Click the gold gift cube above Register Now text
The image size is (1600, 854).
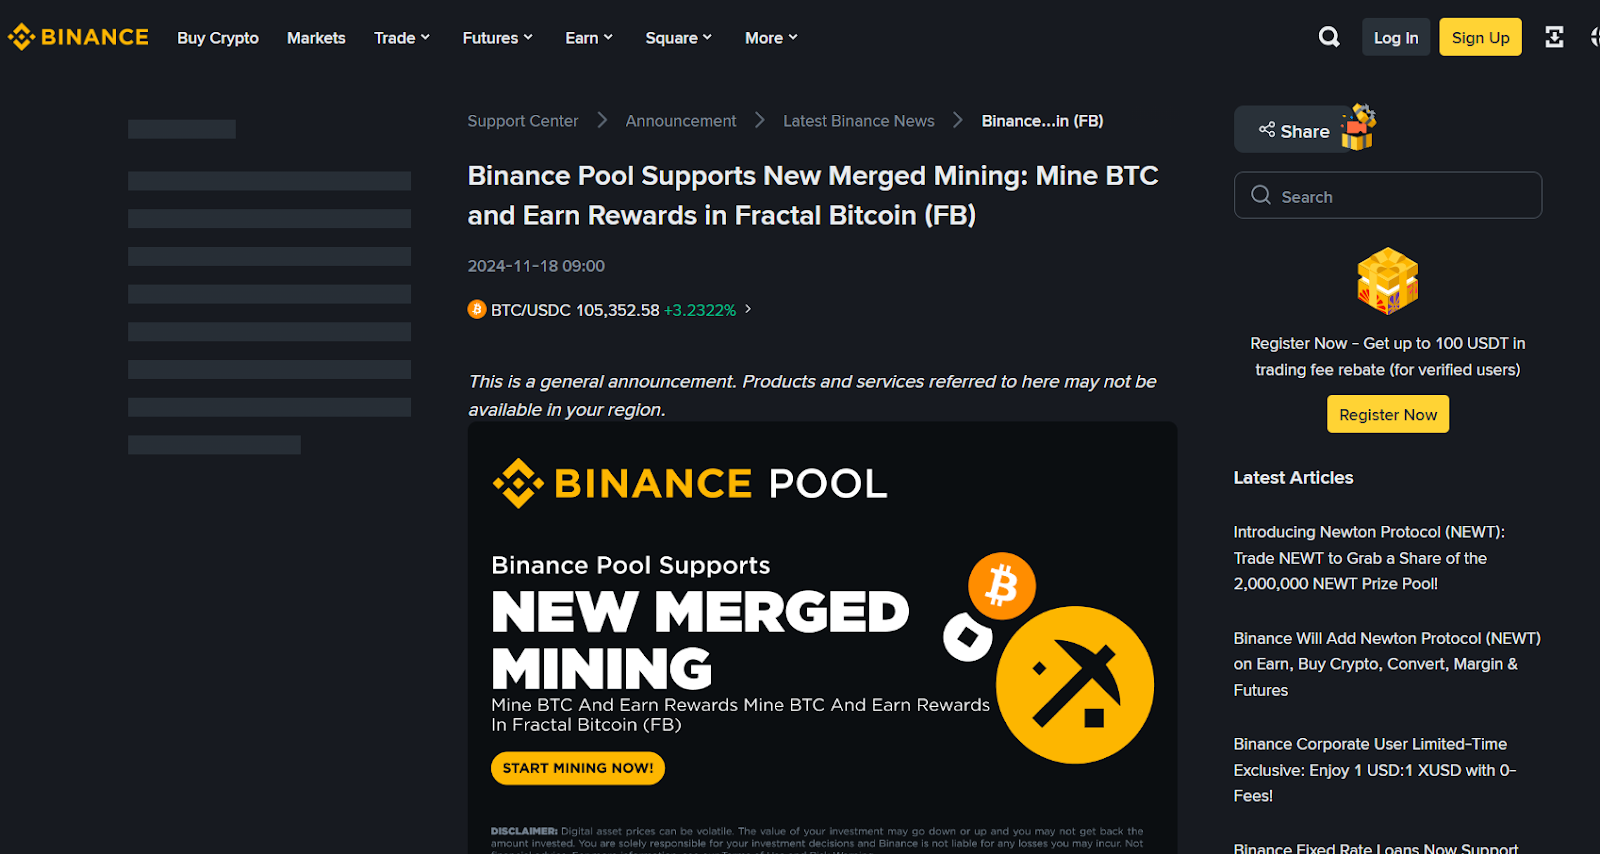pos(1387,280)
